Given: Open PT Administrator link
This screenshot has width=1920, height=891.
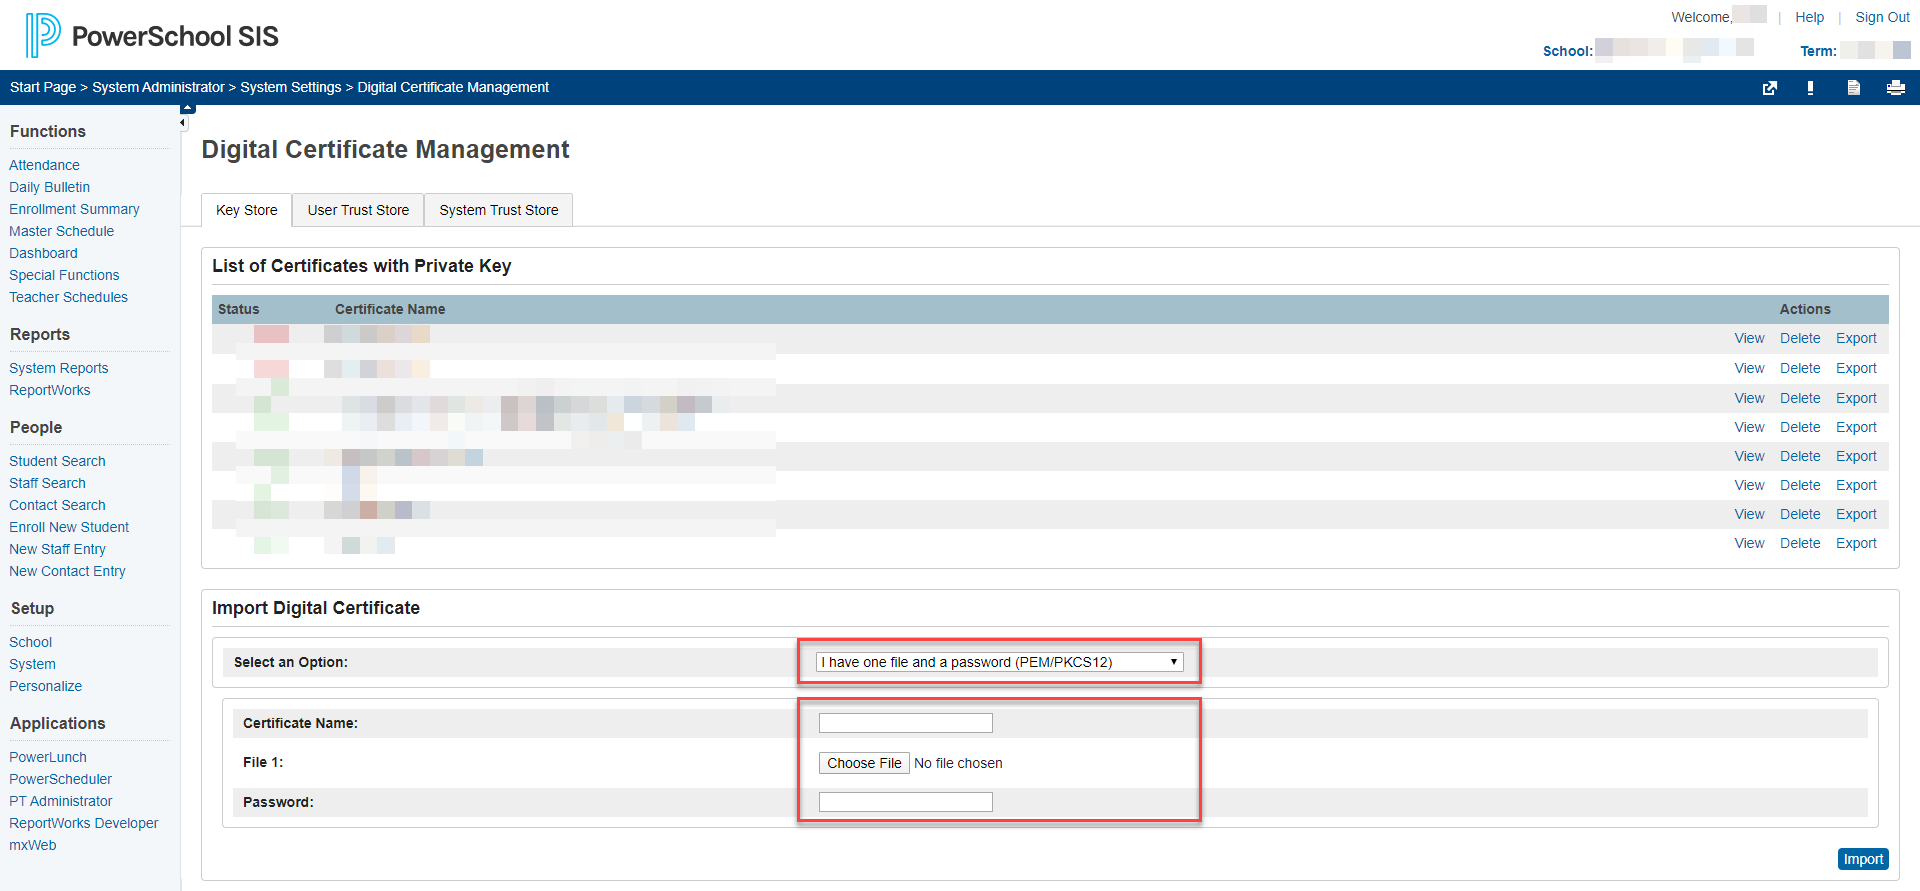Looking at the screenshot, I should [x=60, y=801].
